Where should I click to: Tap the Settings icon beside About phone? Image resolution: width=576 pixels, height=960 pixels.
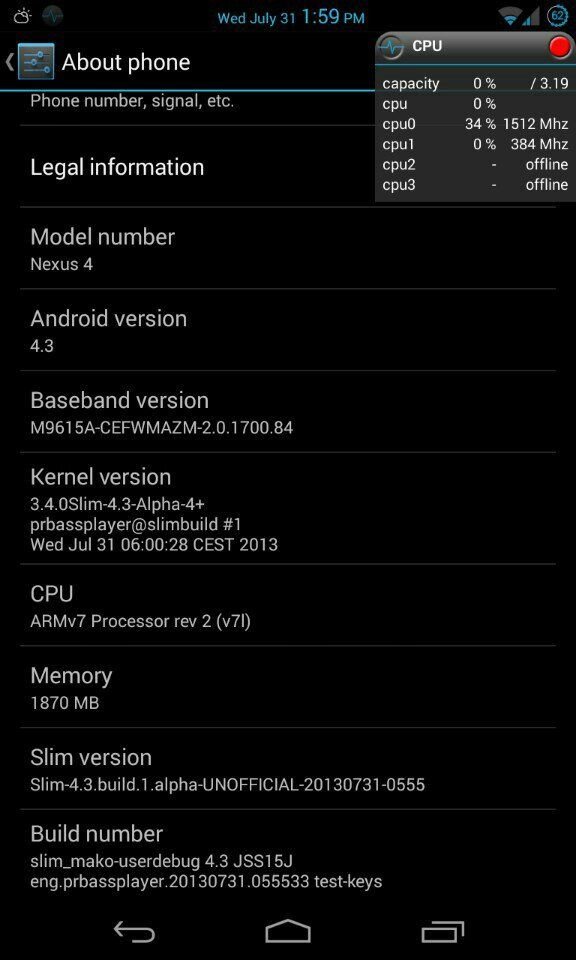coord(36,62)
